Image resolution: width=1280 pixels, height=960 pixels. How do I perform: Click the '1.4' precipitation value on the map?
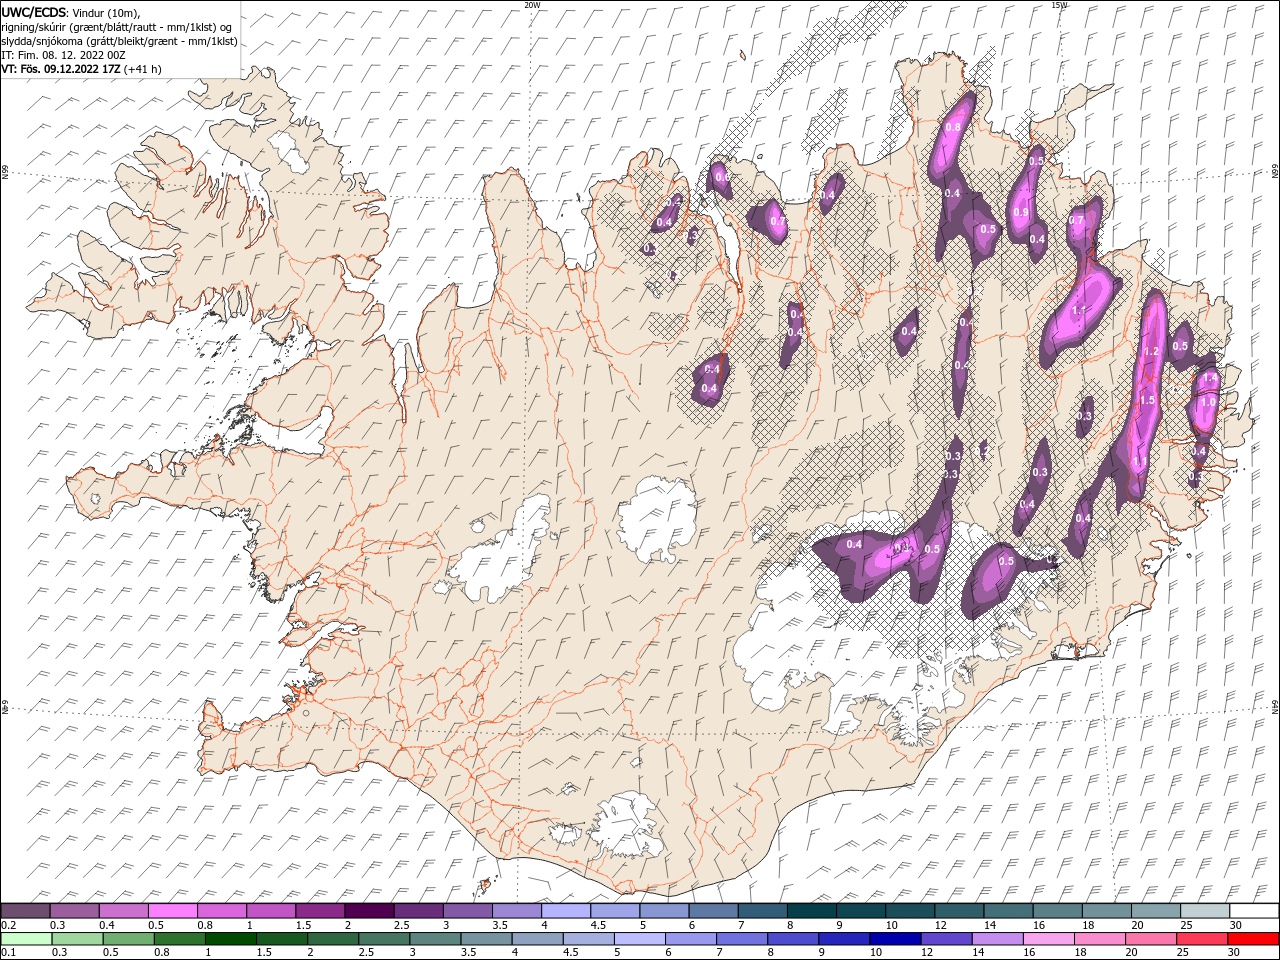click(x=1209, y=380)
